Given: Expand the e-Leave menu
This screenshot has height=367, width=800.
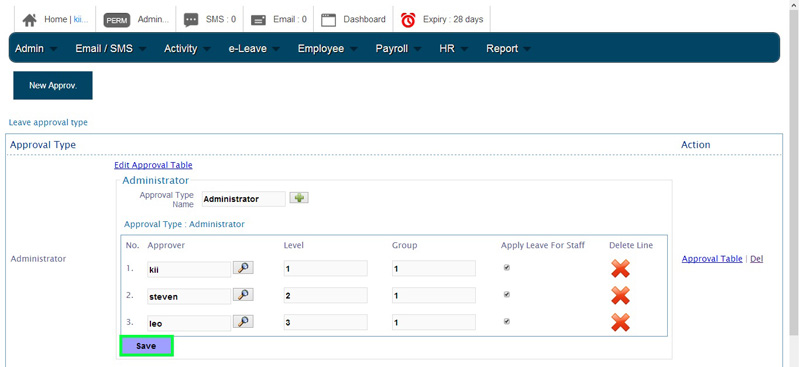Looking at the screenshot, I should 254,48.
